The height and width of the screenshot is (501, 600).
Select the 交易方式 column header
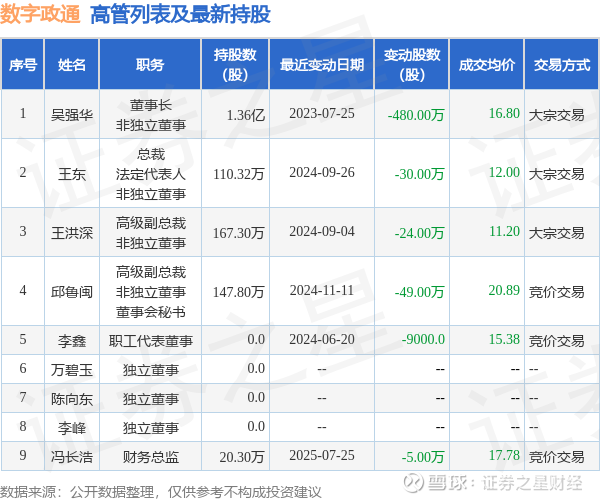(562, 64)
